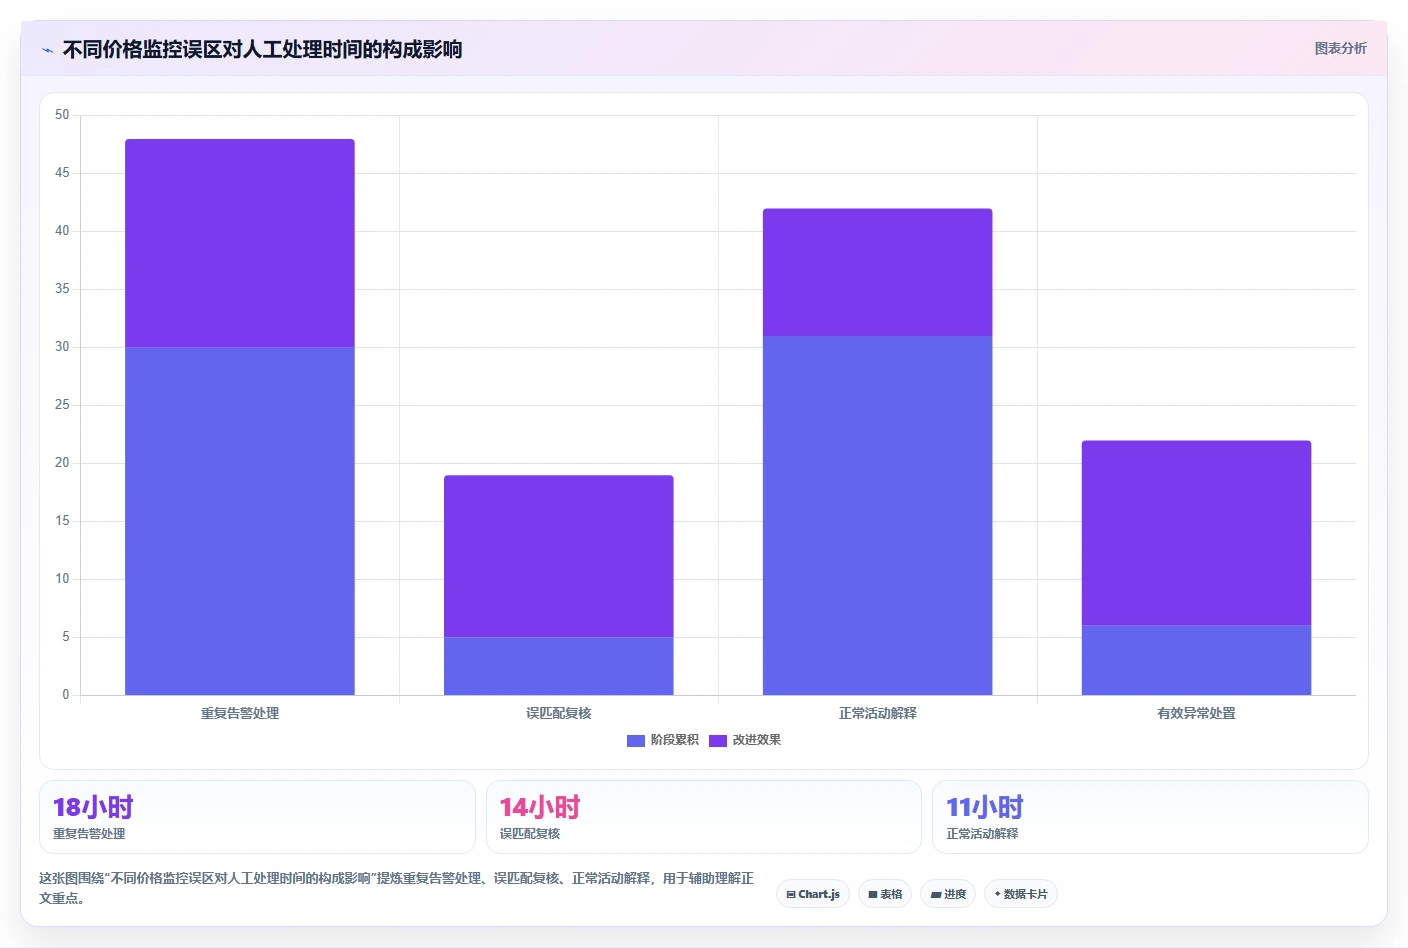This screenshot has height=948, width=1408.
Task: Click the 图表分析 label in the header
Action: click(1340, 48)
